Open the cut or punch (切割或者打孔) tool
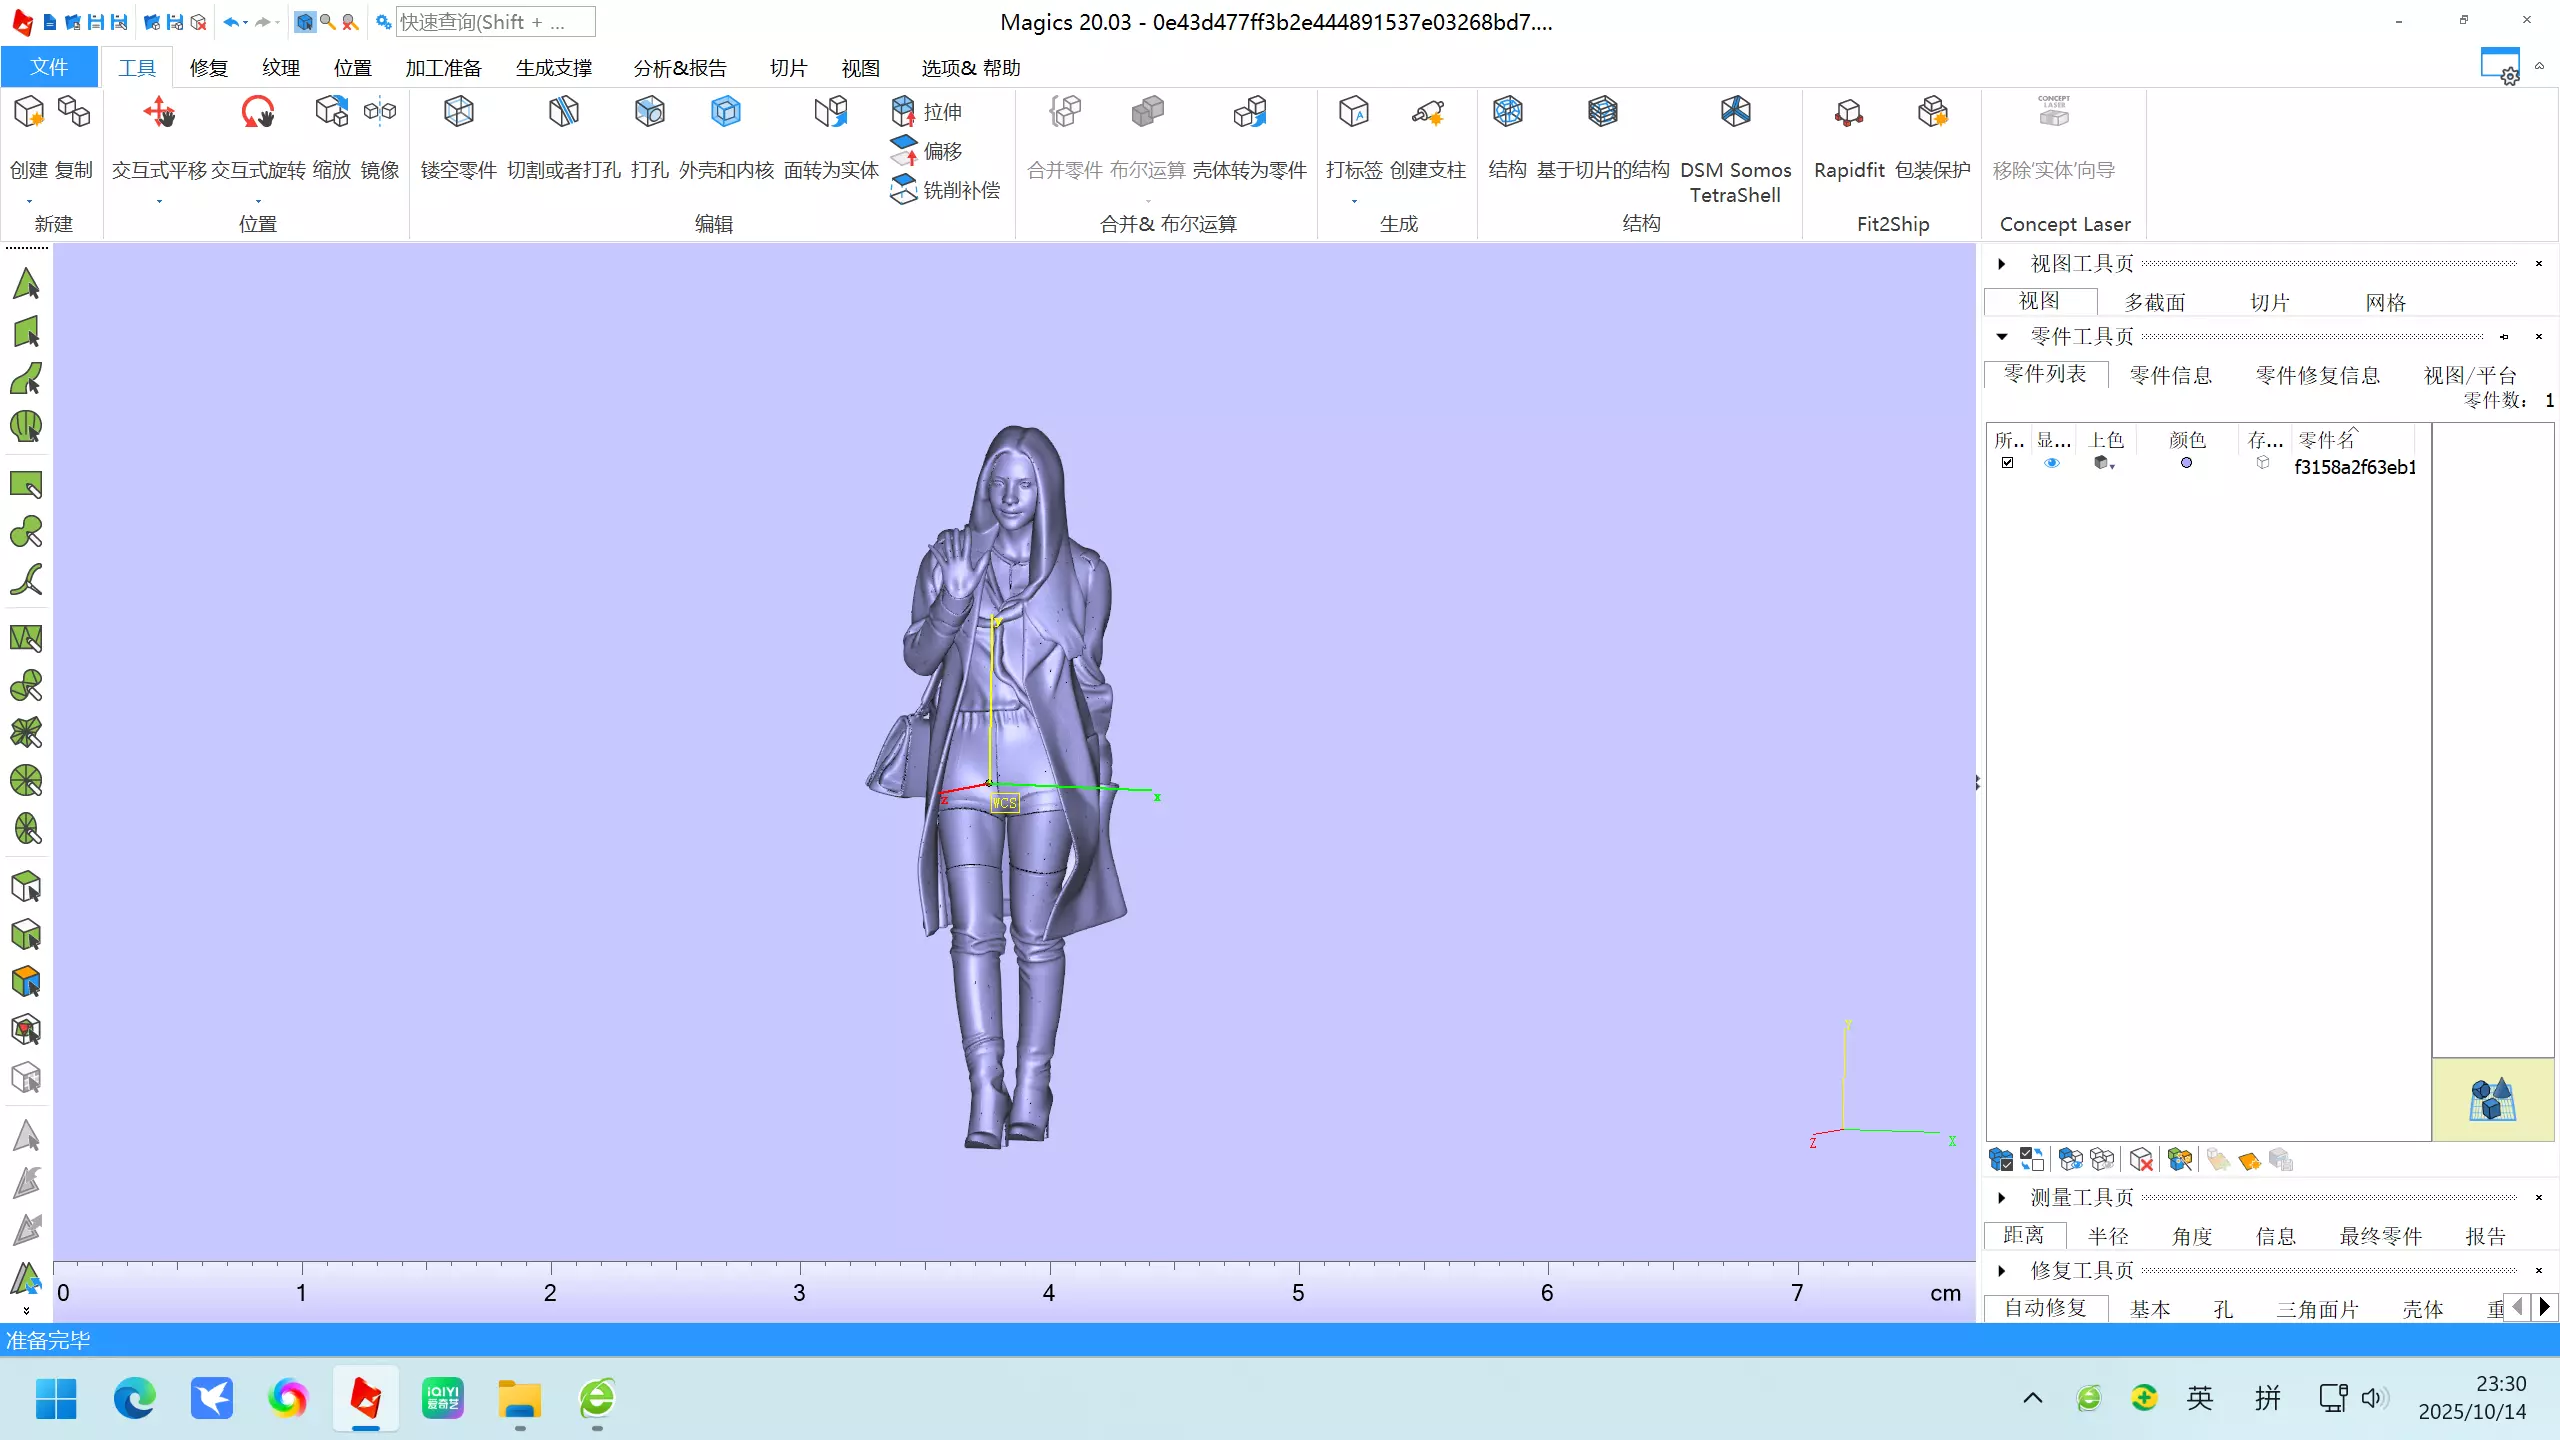2560x1440 pixels. (x=563, y=113)
